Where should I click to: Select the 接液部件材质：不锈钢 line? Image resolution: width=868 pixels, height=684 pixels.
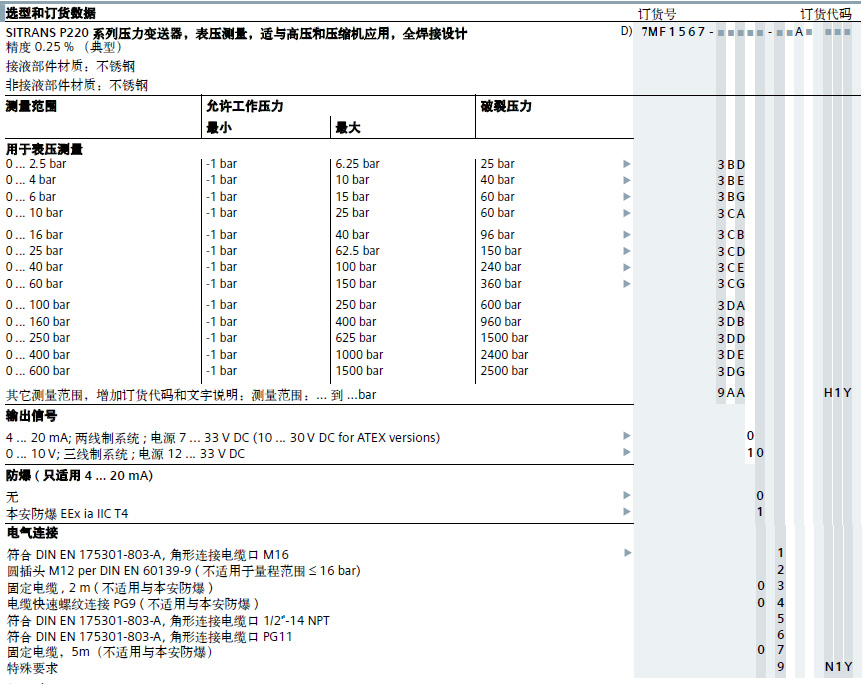click(70, 66)
